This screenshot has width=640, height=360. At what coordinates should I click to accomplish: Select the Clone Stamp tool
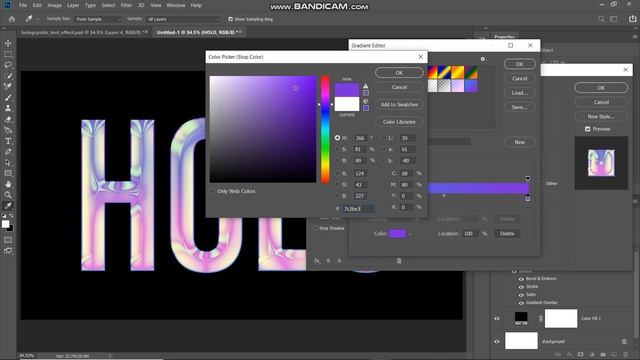(x=8, y=108)
